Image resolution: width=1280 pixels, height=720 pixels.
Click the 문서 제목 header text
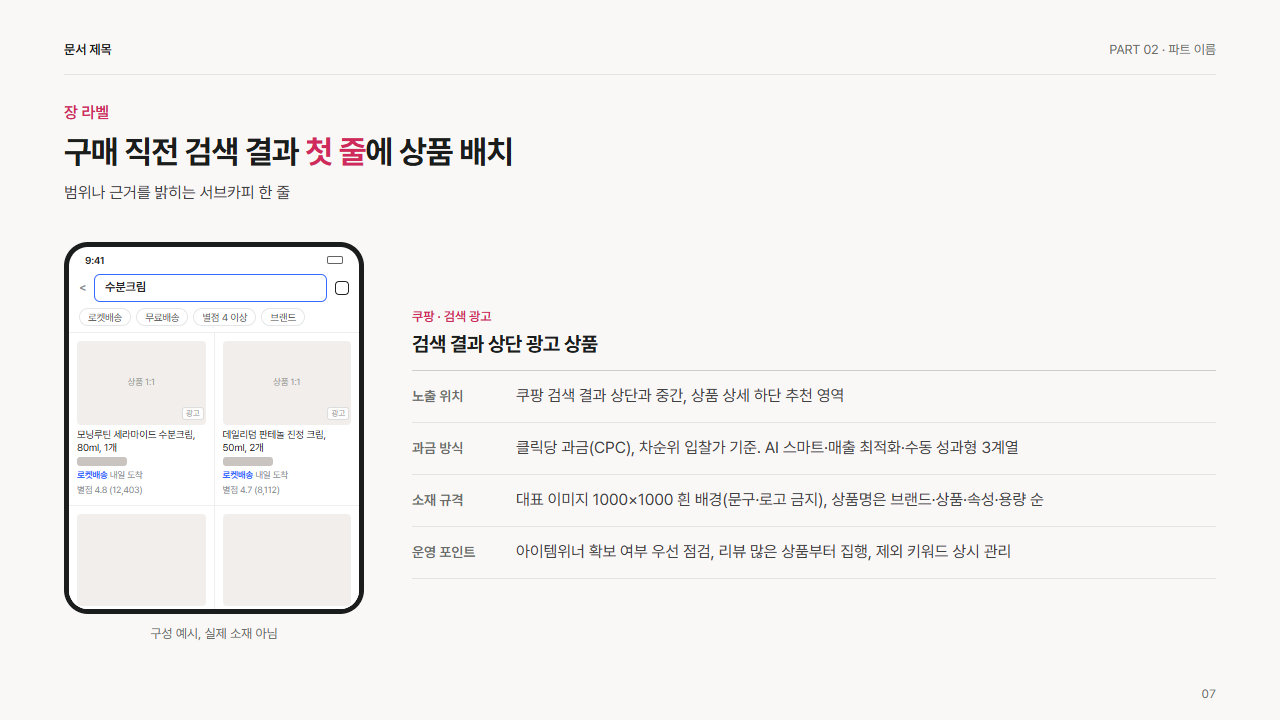point(88,49)
